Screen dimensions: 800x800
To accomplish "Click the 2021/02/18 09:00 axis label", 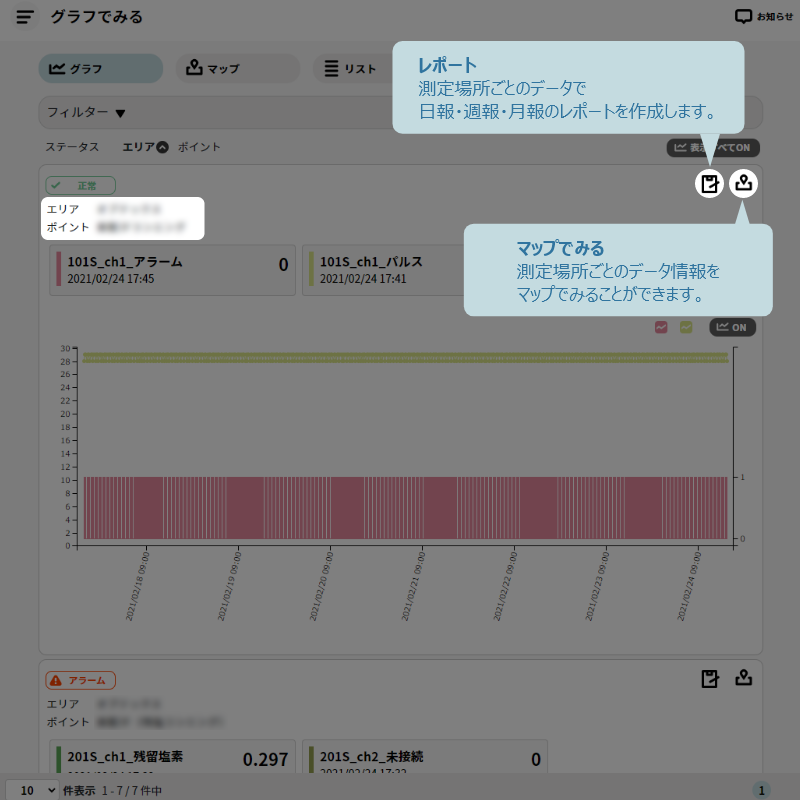I will click(x=137, y=586).
